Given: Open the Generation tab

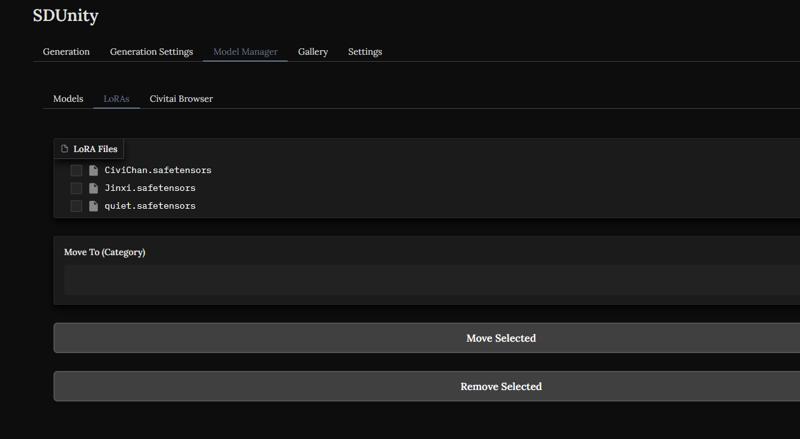Looking at the screenshot, I should tap(66, 52).
